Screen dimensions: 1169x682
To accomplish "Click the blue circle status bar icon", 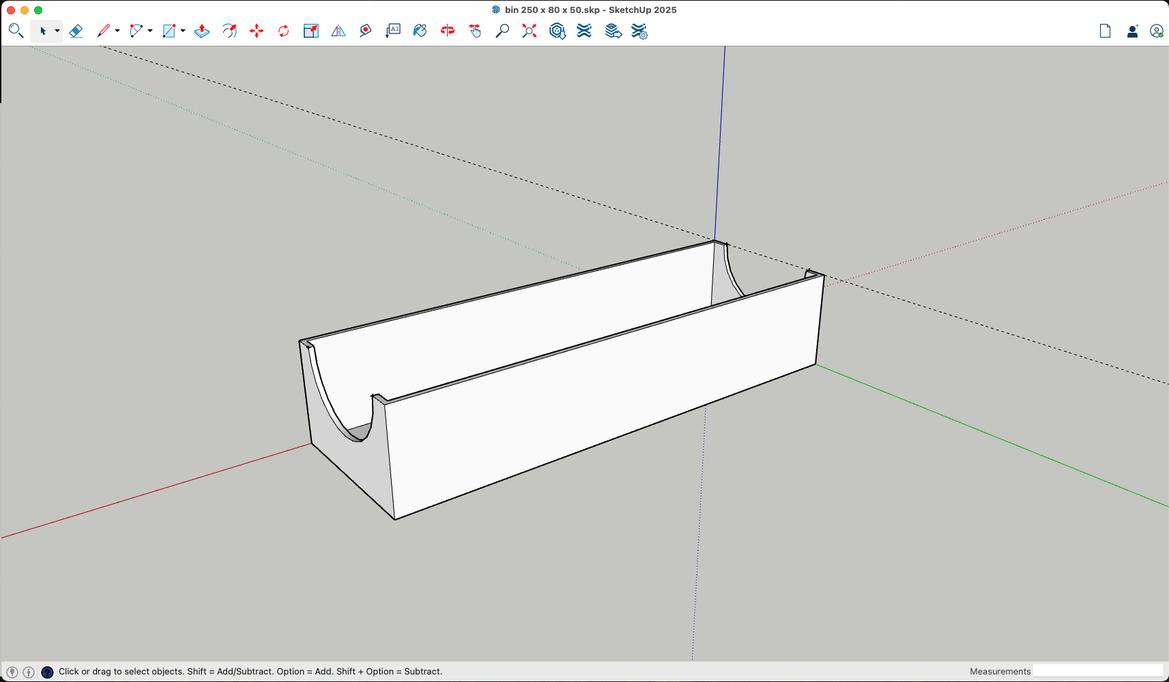I will (47, 672).
